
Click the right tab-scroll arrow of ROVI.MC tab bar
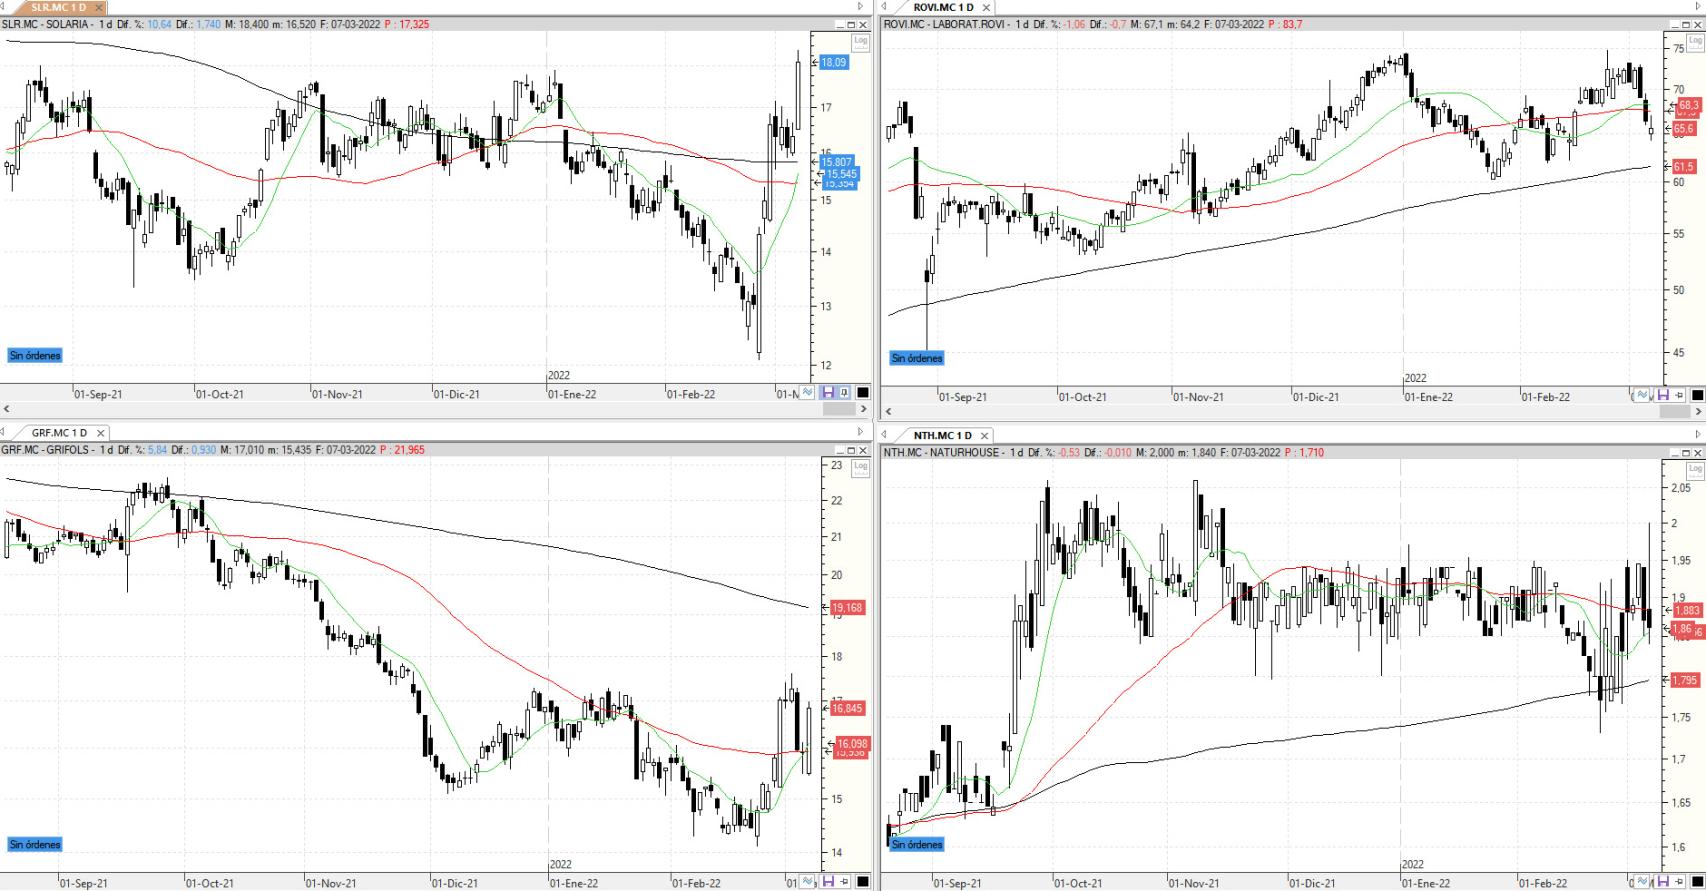pos(1696,7)
